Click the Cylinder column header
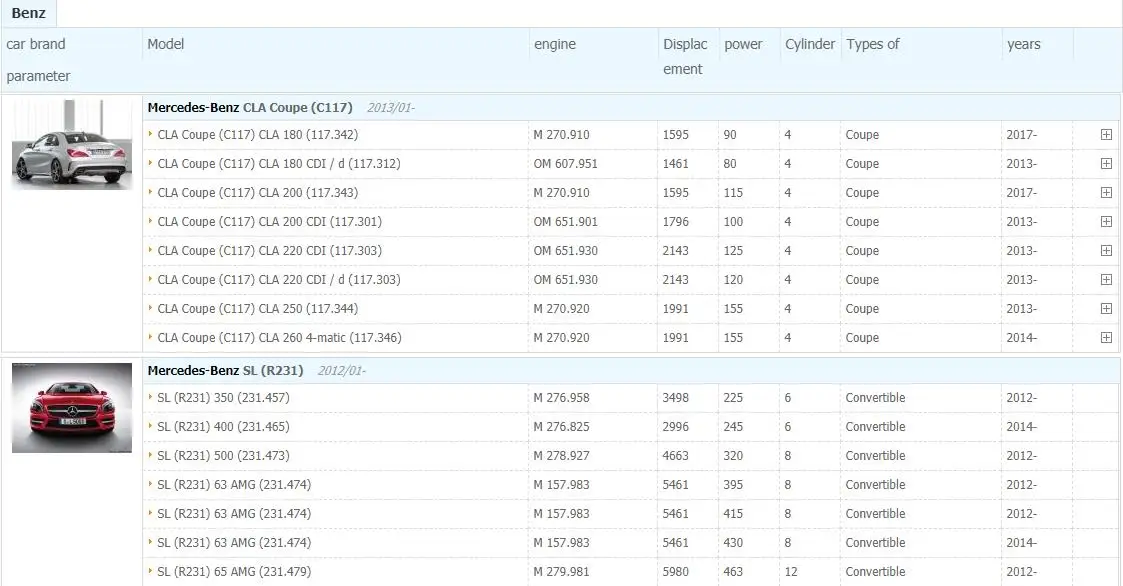 point(809,44)
